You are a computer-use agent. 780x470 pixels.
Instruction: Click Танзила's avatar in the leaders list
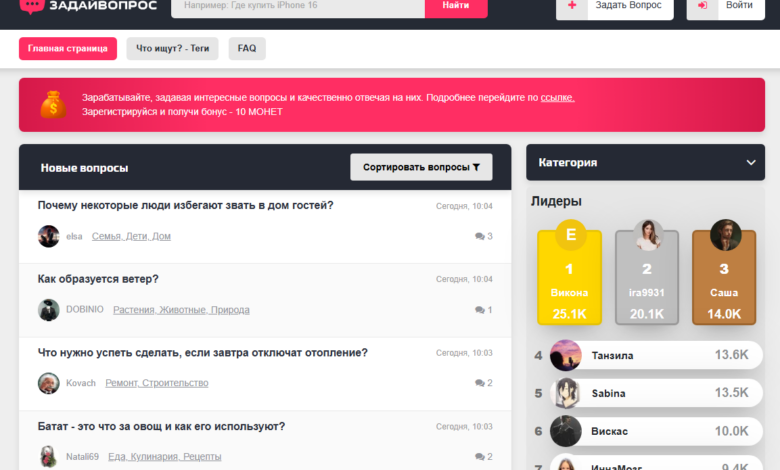566,355
